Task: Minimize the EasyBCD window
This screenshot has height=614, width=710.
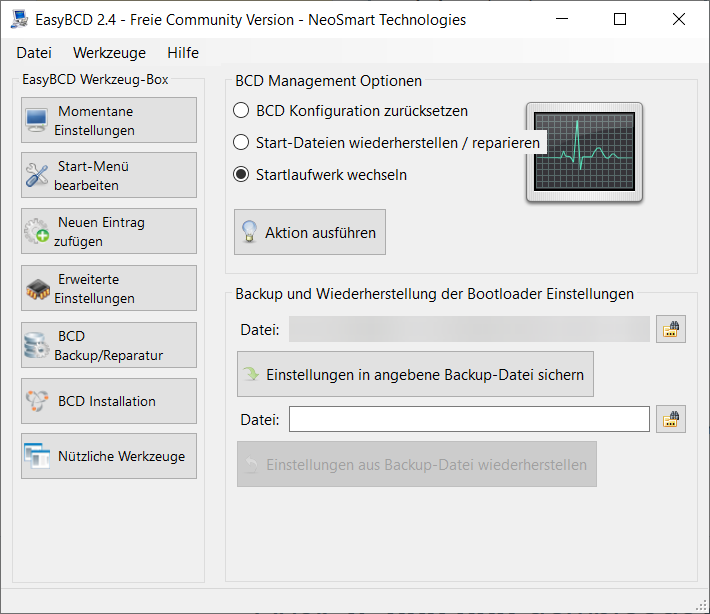Action: [x=562, y=19]
